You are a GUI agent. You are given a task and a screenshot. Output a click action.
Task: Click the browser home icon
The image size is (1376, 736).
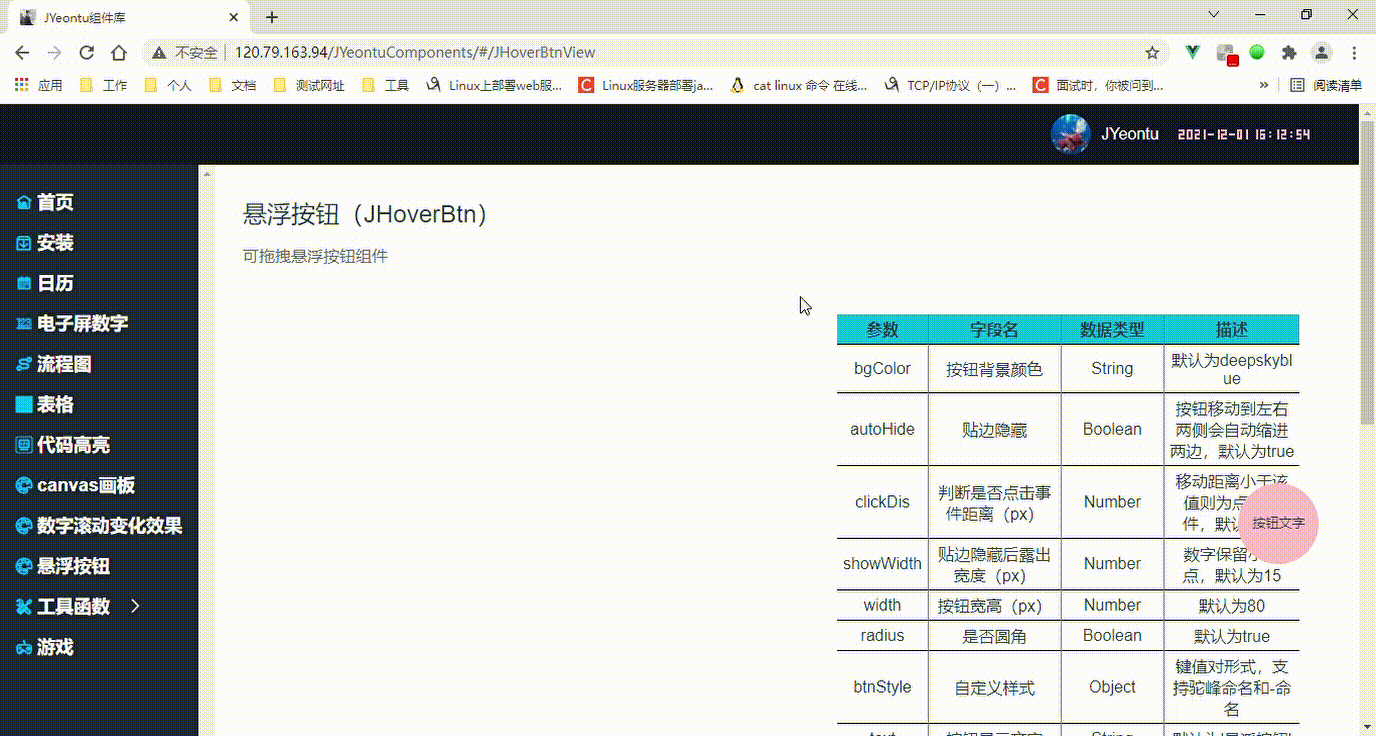click(x=119, y=52)
